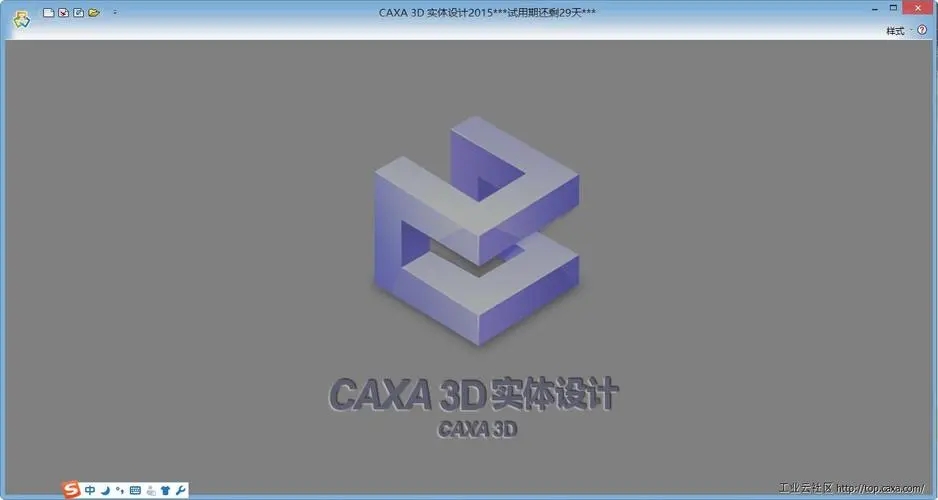Toggle punctuation mode on the IME bar
Viewport: 938px width, 500px height.
tap(120, 490)
